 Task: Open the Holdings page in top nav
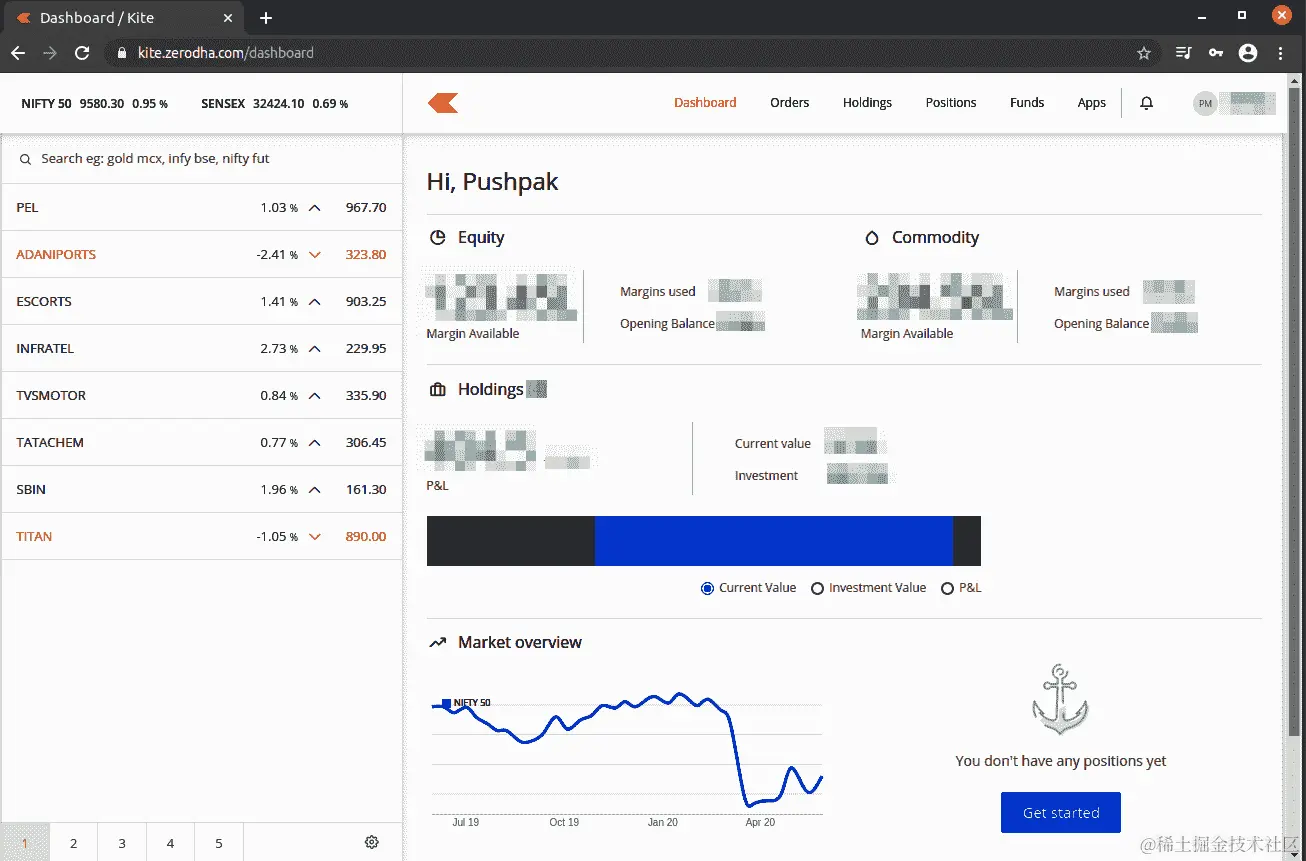[x=867, y=102]
